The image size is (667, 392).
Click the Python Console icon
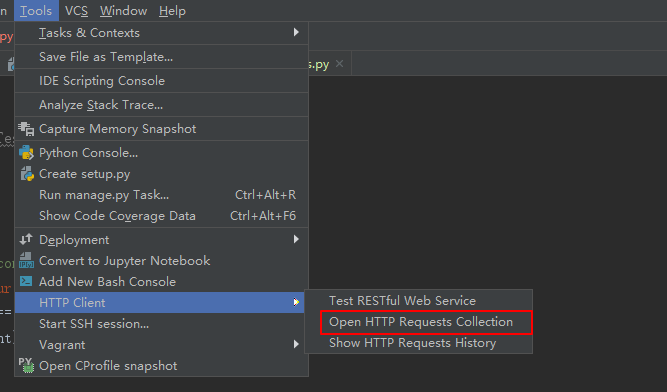[26, 153]
